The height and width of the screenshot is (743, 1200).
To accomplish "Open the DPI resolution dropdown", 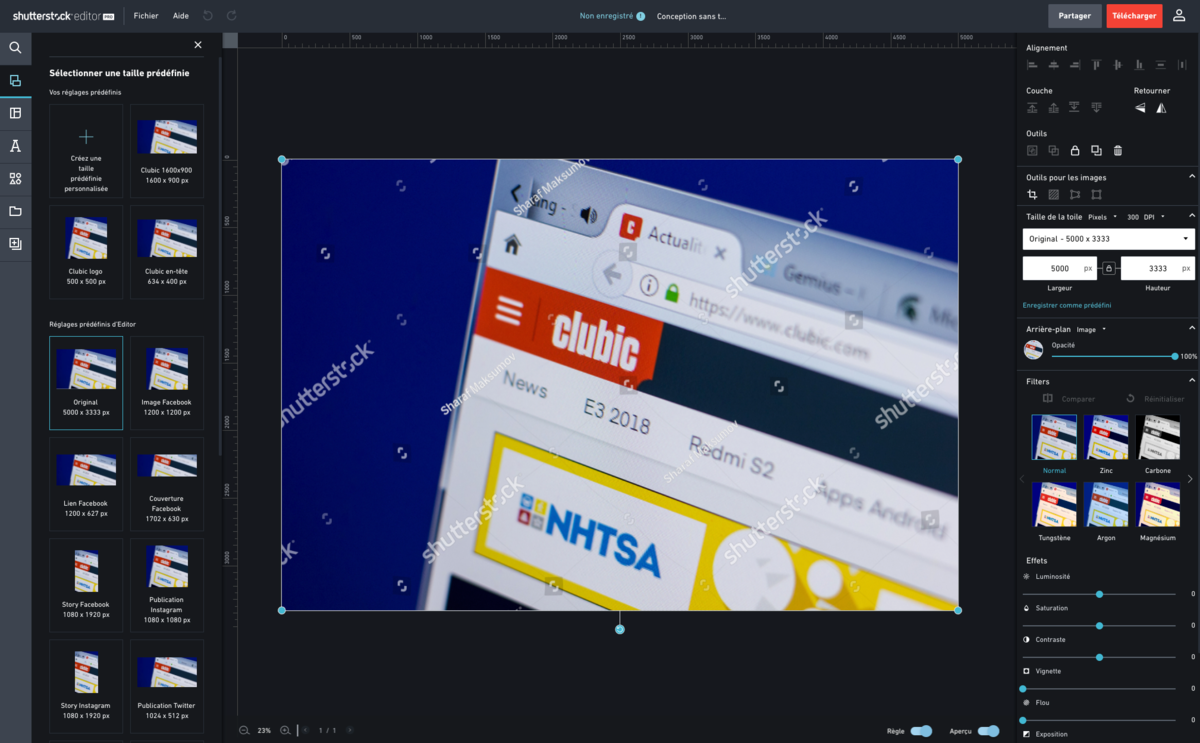I will pos(1146,217).
